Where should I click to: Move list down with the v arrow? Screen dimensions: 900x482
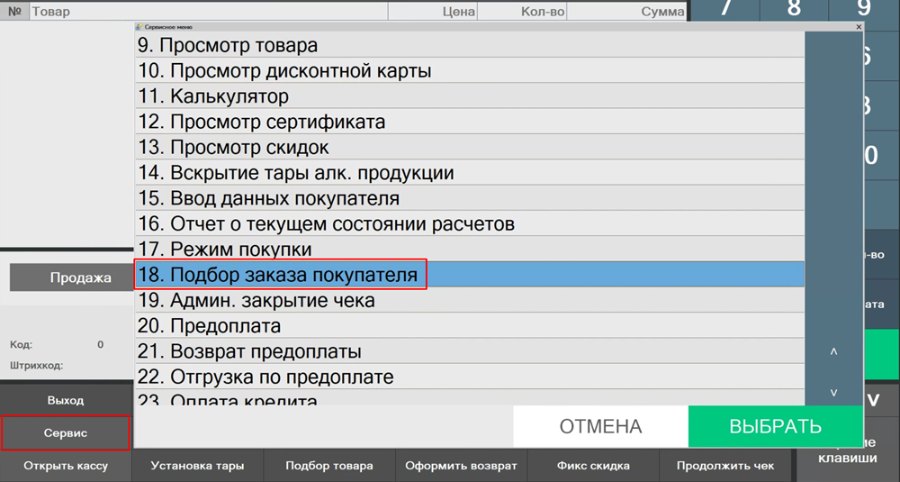coord(834,392)
